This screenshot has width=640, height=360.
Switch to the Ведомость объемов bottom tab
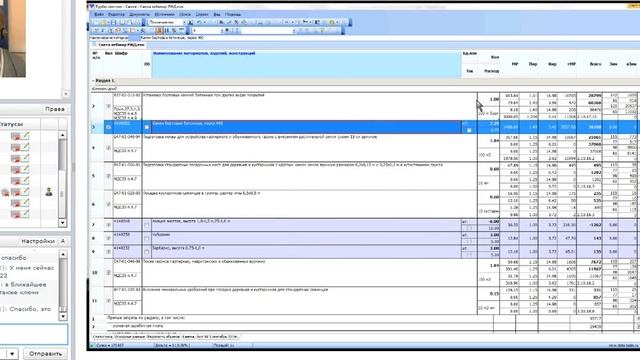(x=163, y=337)
